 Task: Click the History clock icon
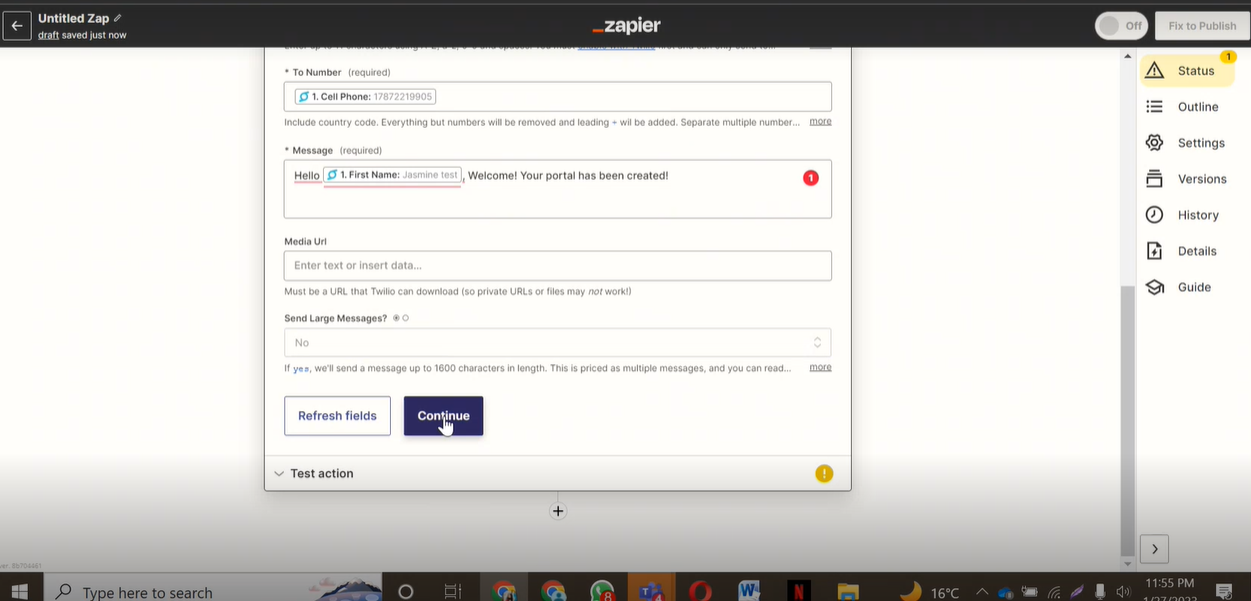(x=1155, y=215)
